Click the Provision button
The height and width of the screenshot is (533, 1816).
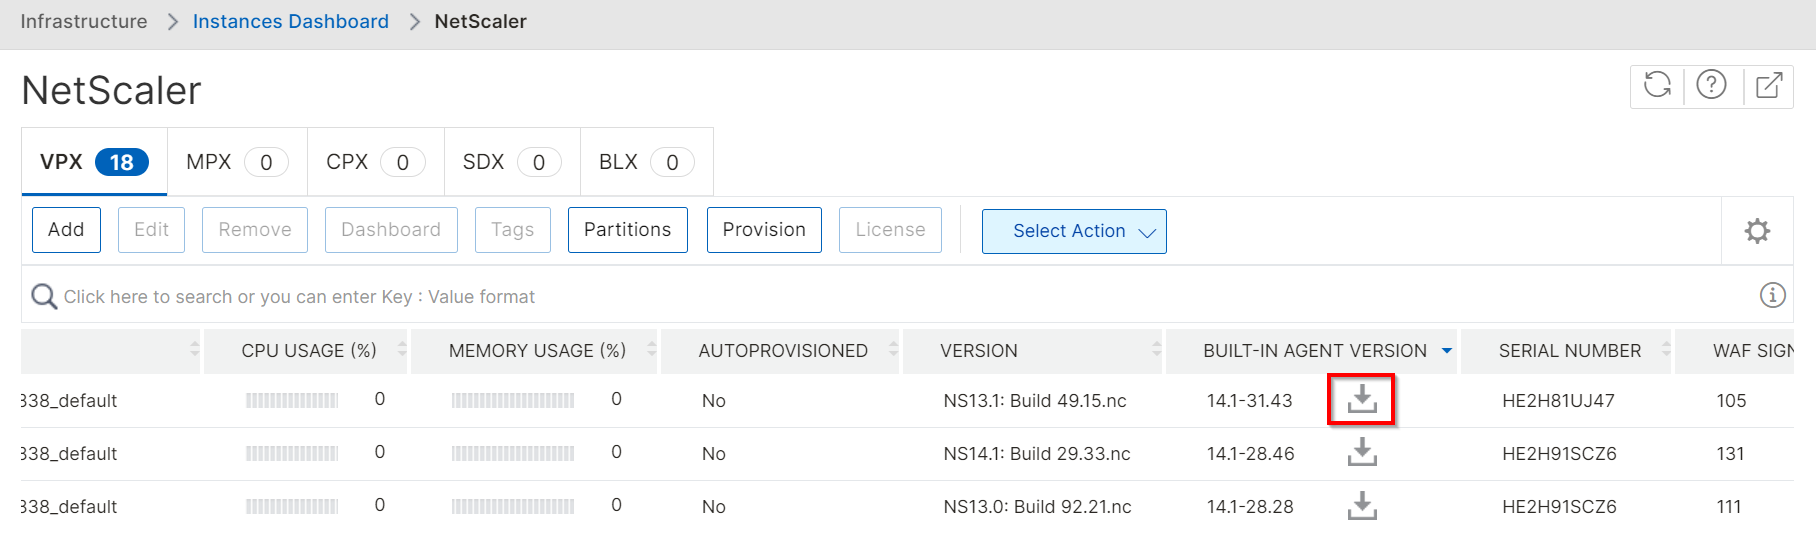(x=764, y=230)
